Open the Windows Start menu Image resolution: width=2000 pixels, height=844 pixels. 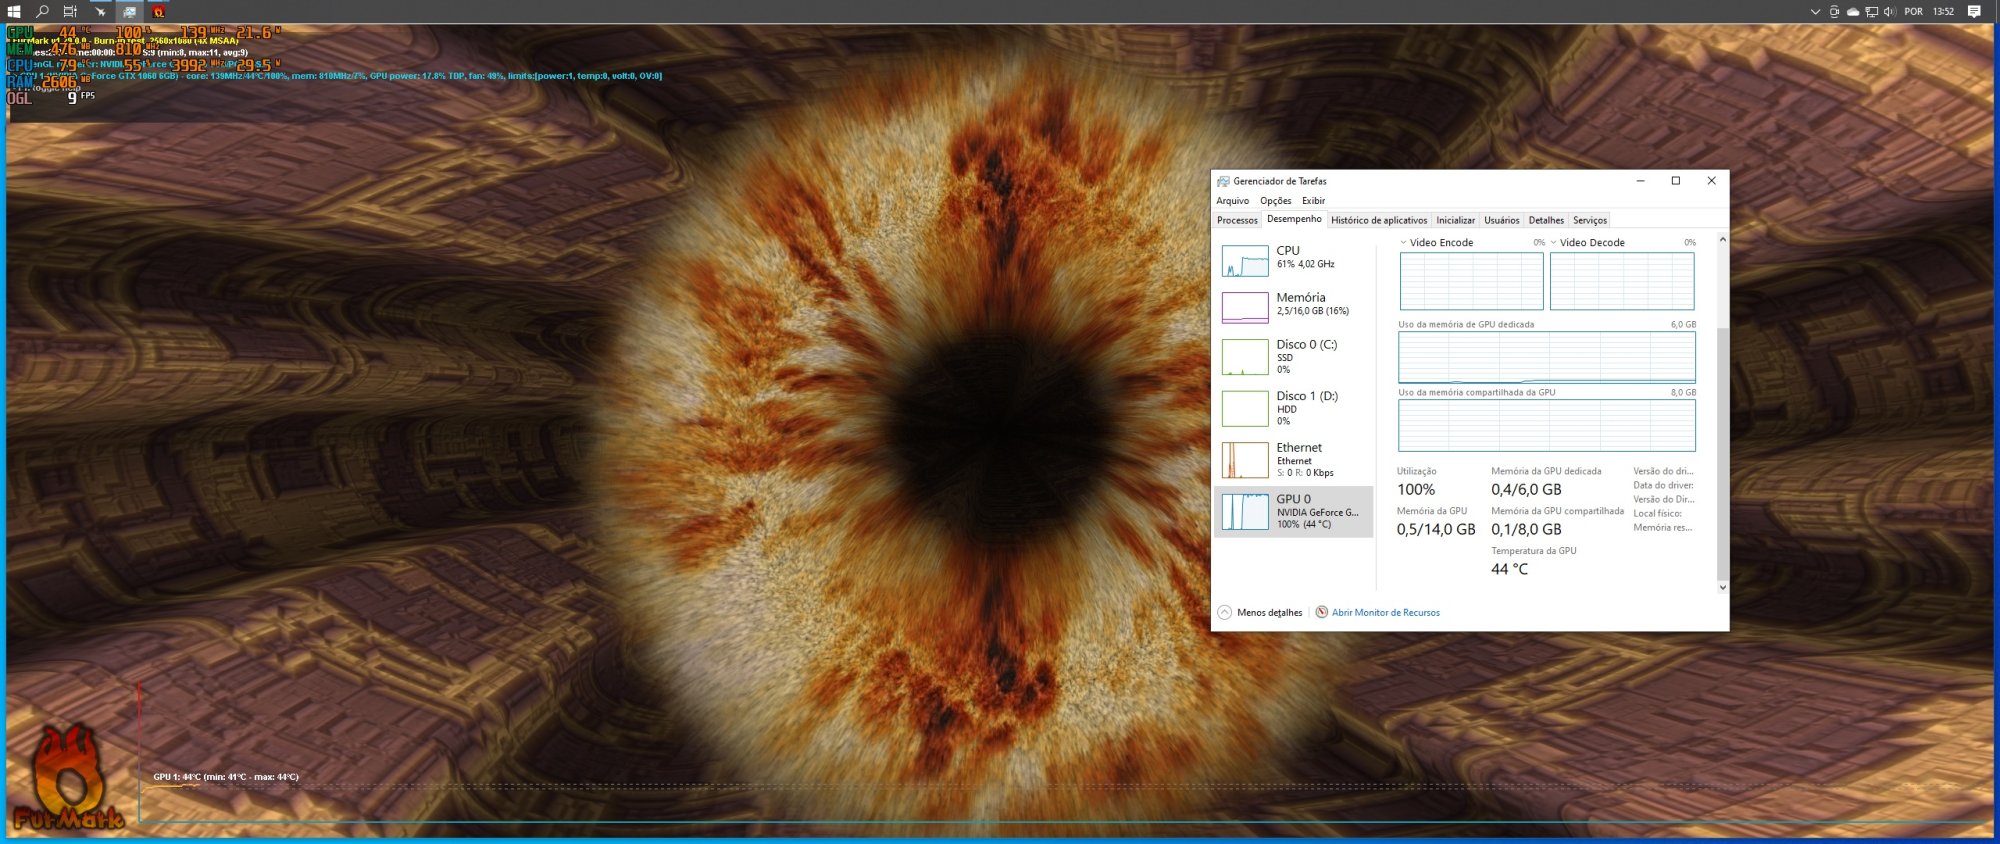click(14, 12)
